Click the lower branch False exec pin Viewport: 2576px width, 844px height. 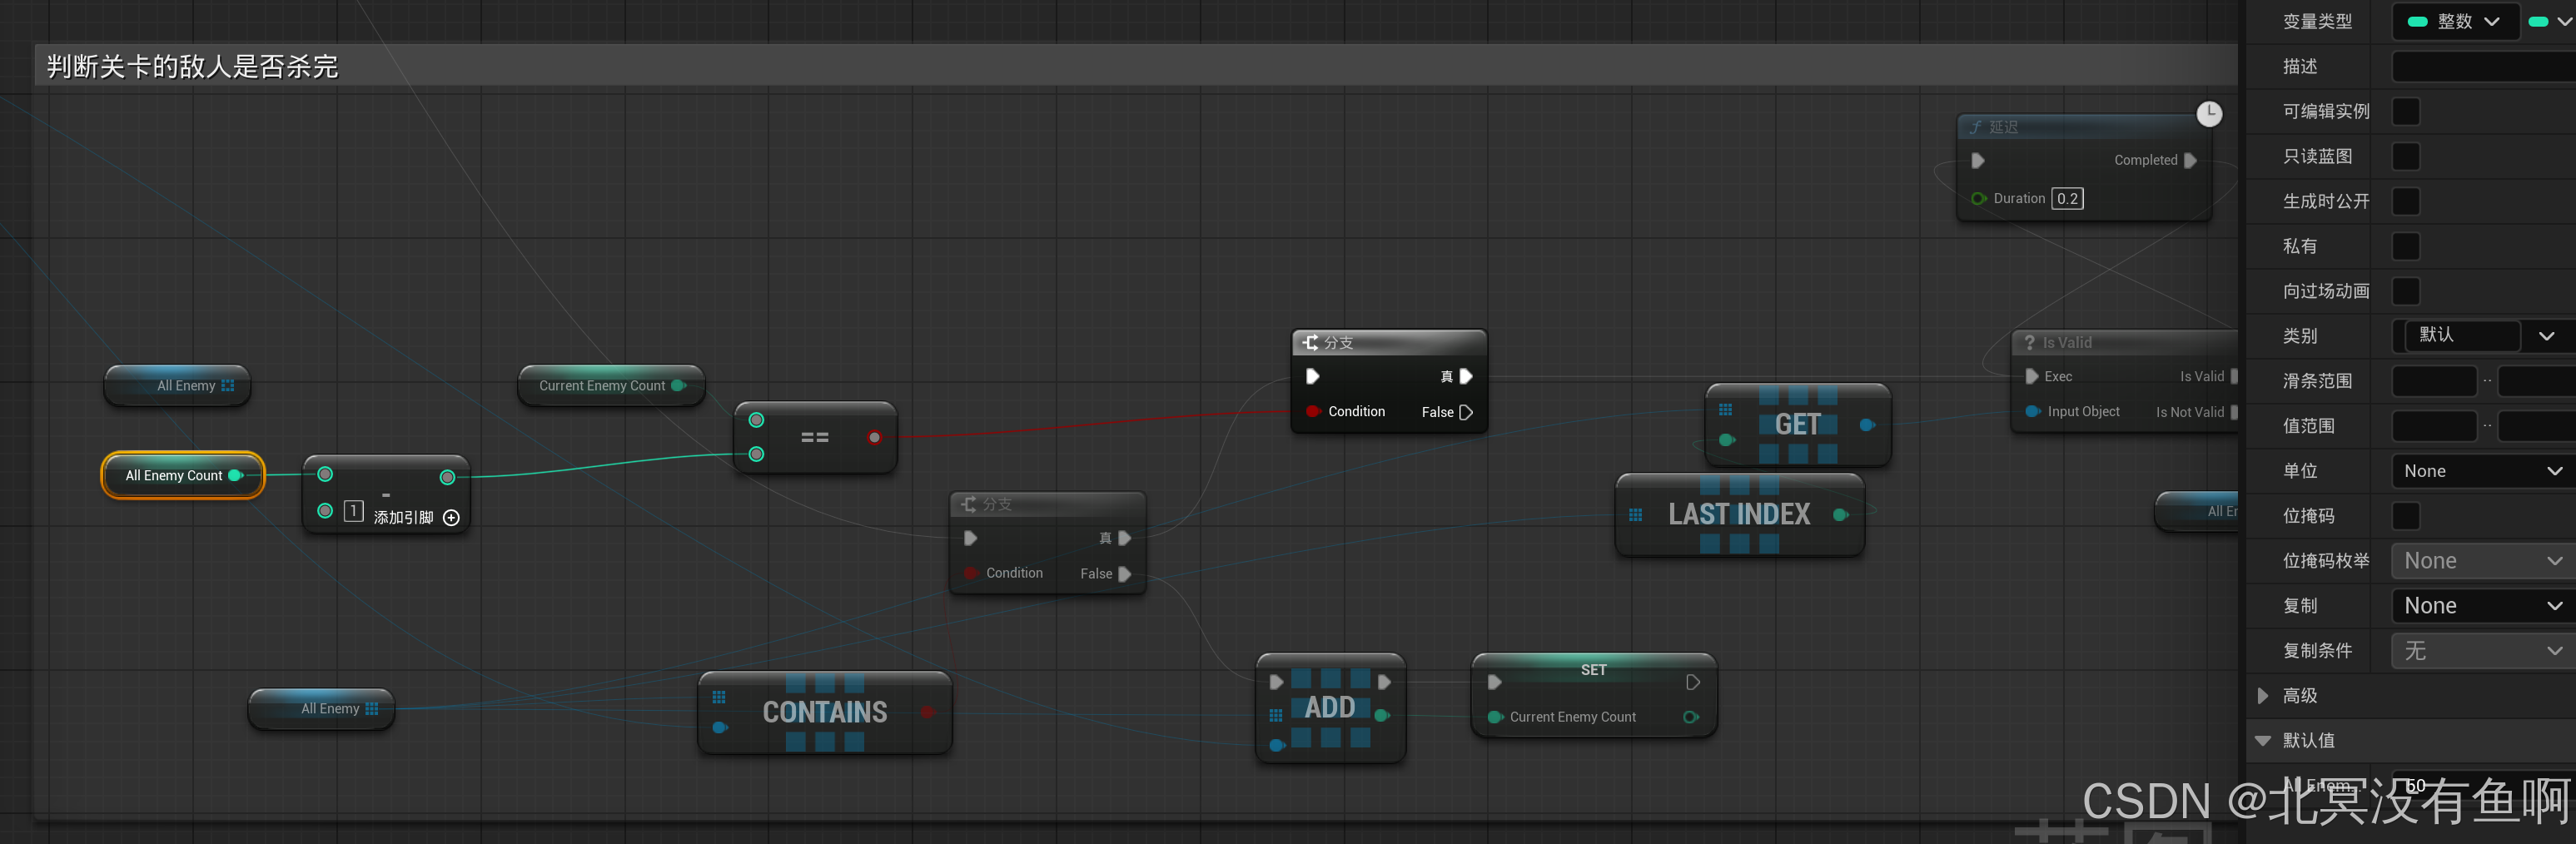pos(1124,574)
